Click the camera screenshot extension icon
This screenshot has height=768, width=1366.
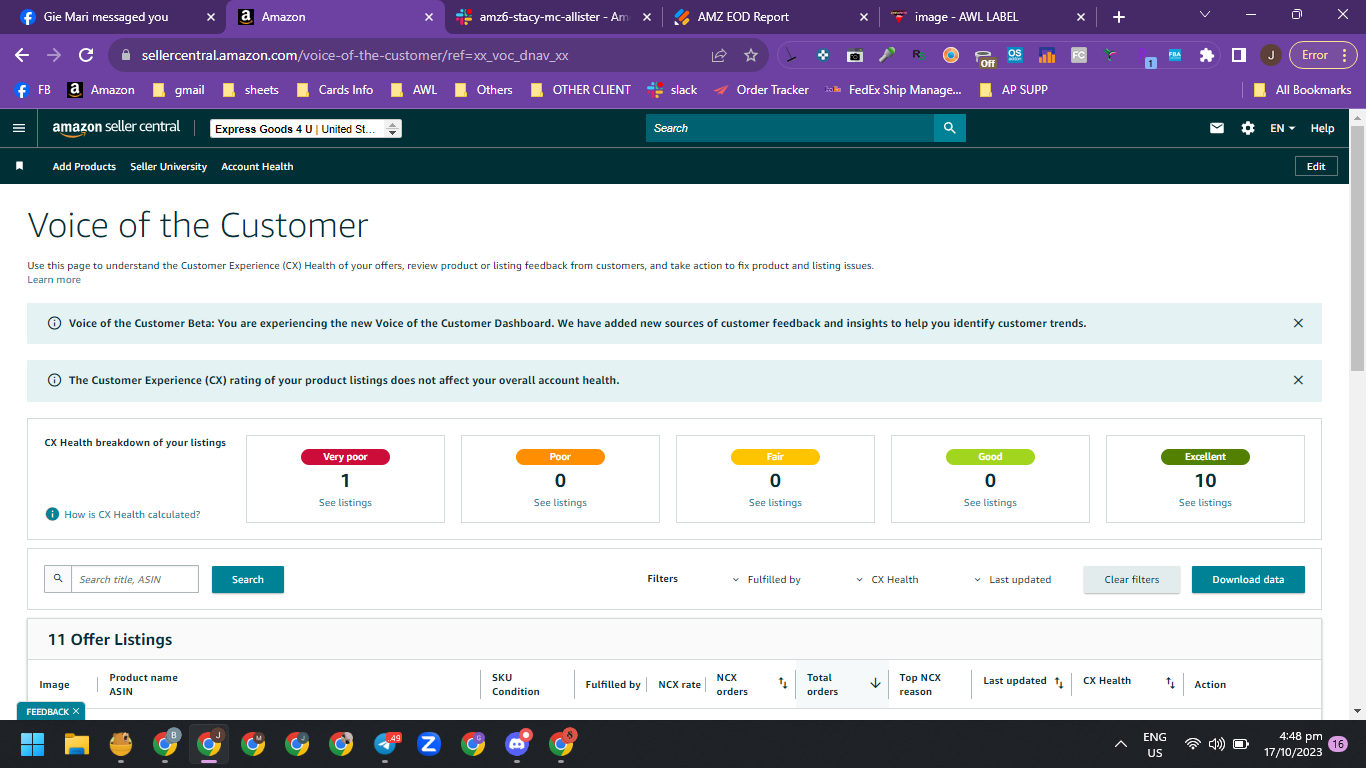pos(854,55)
